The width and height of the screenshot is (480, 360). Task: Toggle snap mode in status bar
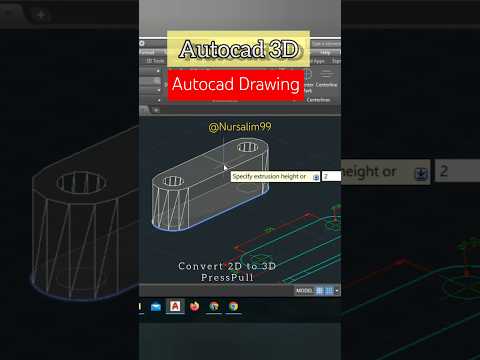(x=329, y=291)
